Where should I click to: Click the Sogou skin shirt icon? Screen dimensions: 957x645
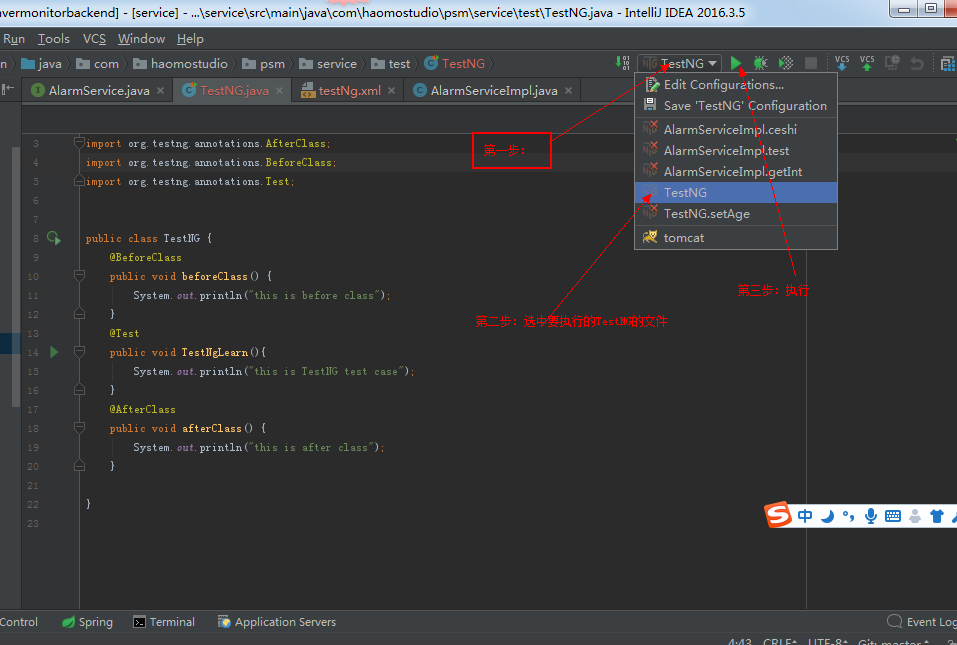click(937, 516)
